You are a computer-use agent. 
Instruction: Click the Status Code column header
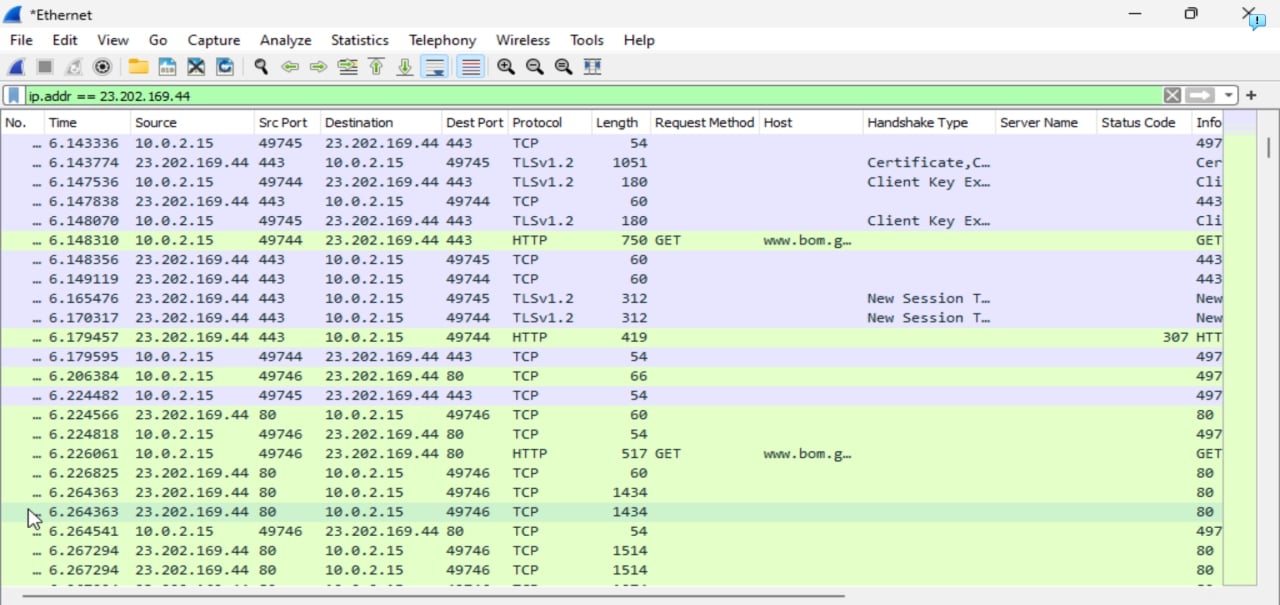(1144, 123)
